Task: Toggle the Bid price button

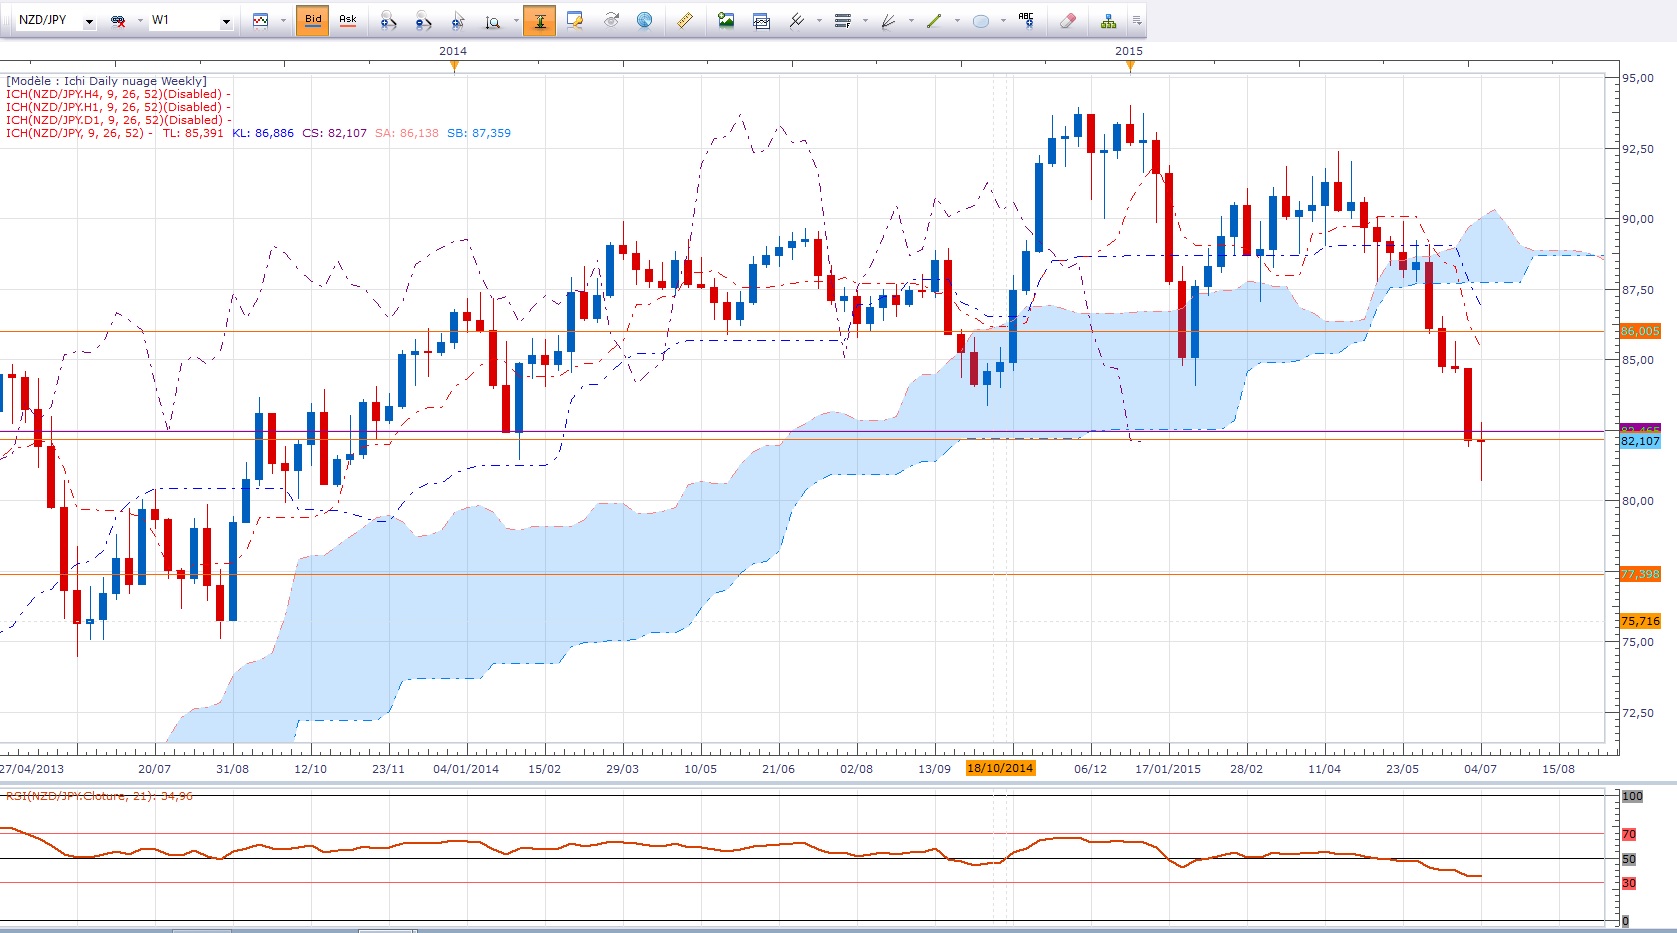Action: 313,20
